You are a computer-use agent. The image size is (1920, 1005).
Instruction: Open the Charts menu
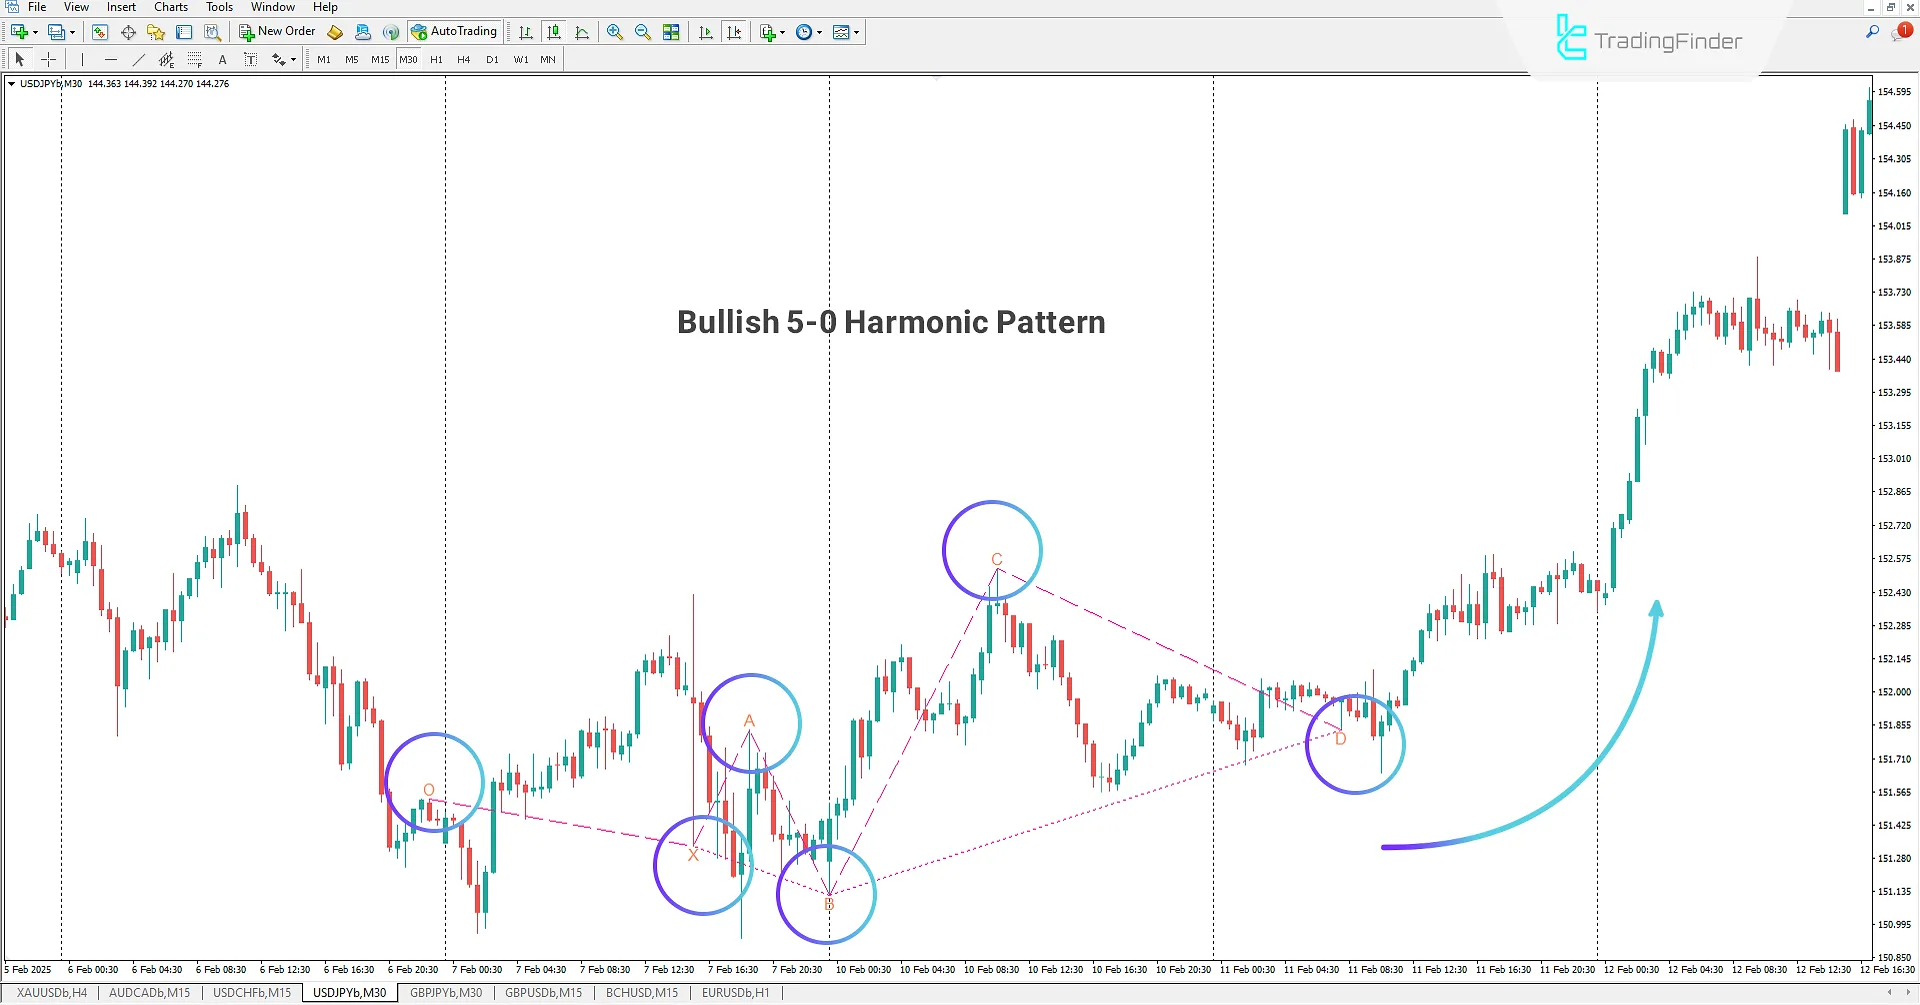(170, 7)
